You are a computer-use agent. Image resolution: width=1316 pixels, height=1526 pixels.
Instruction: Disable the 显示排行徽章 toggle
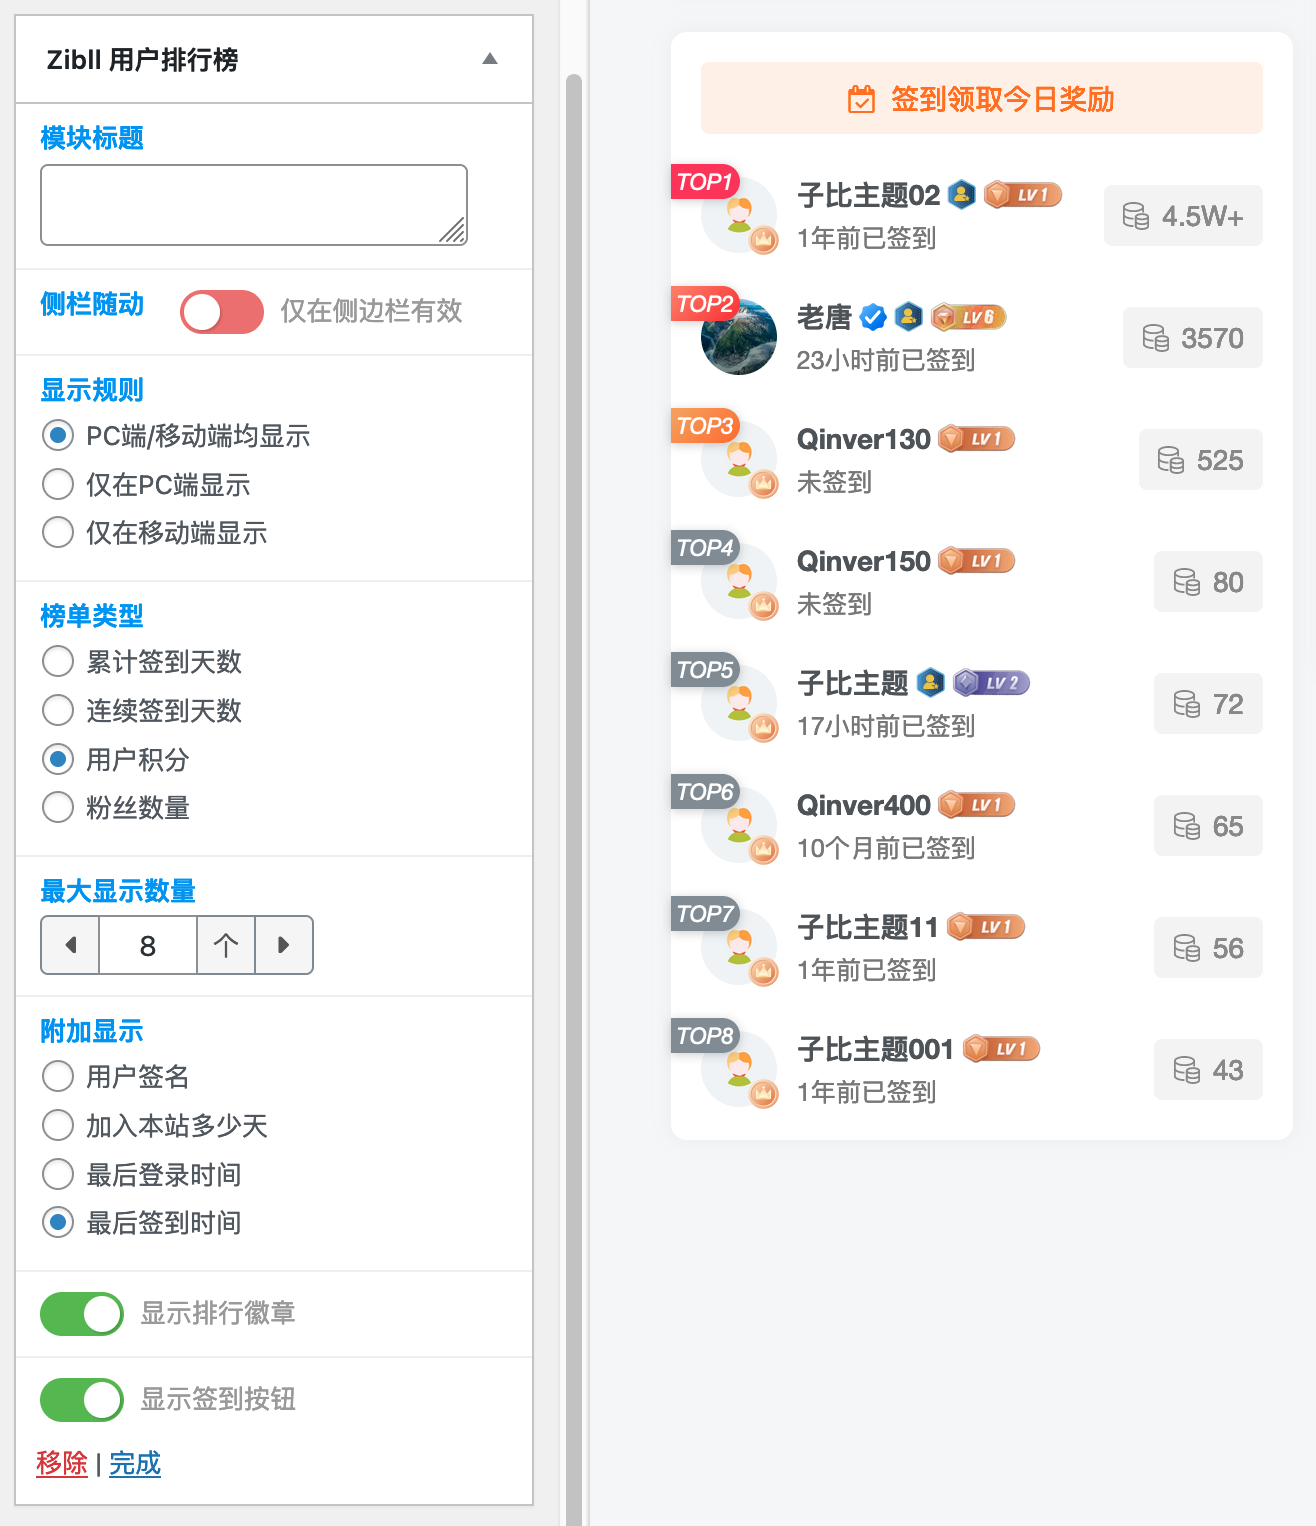[81, 1314]
